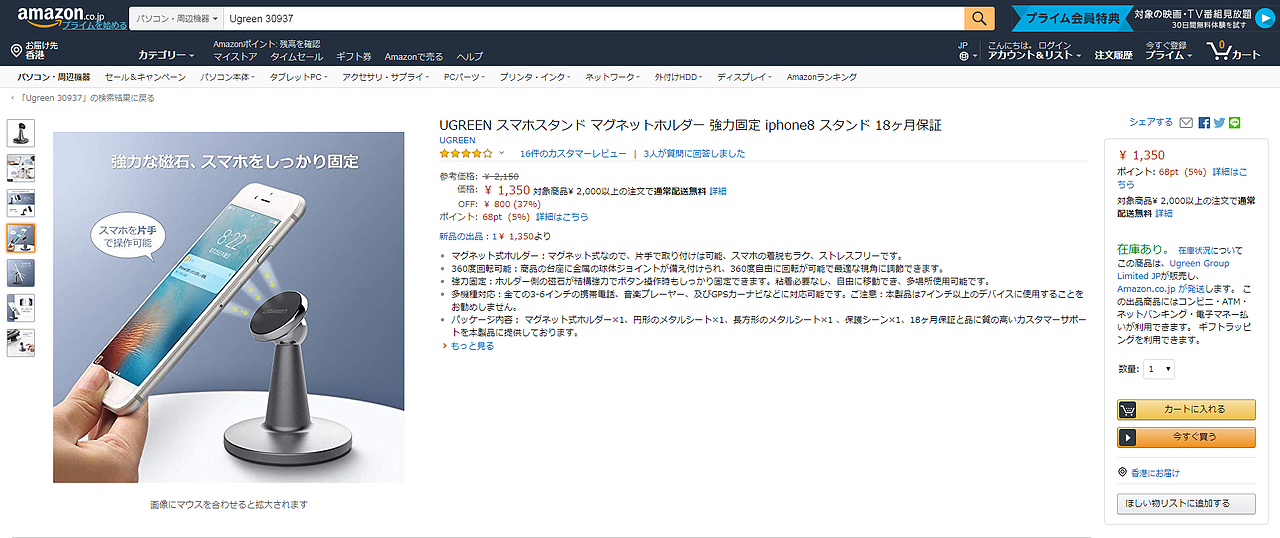The width and height of the screenshot is (1280, 538).
Task: Open Amazonで売る in the navigation
Action: coord(414,57)
